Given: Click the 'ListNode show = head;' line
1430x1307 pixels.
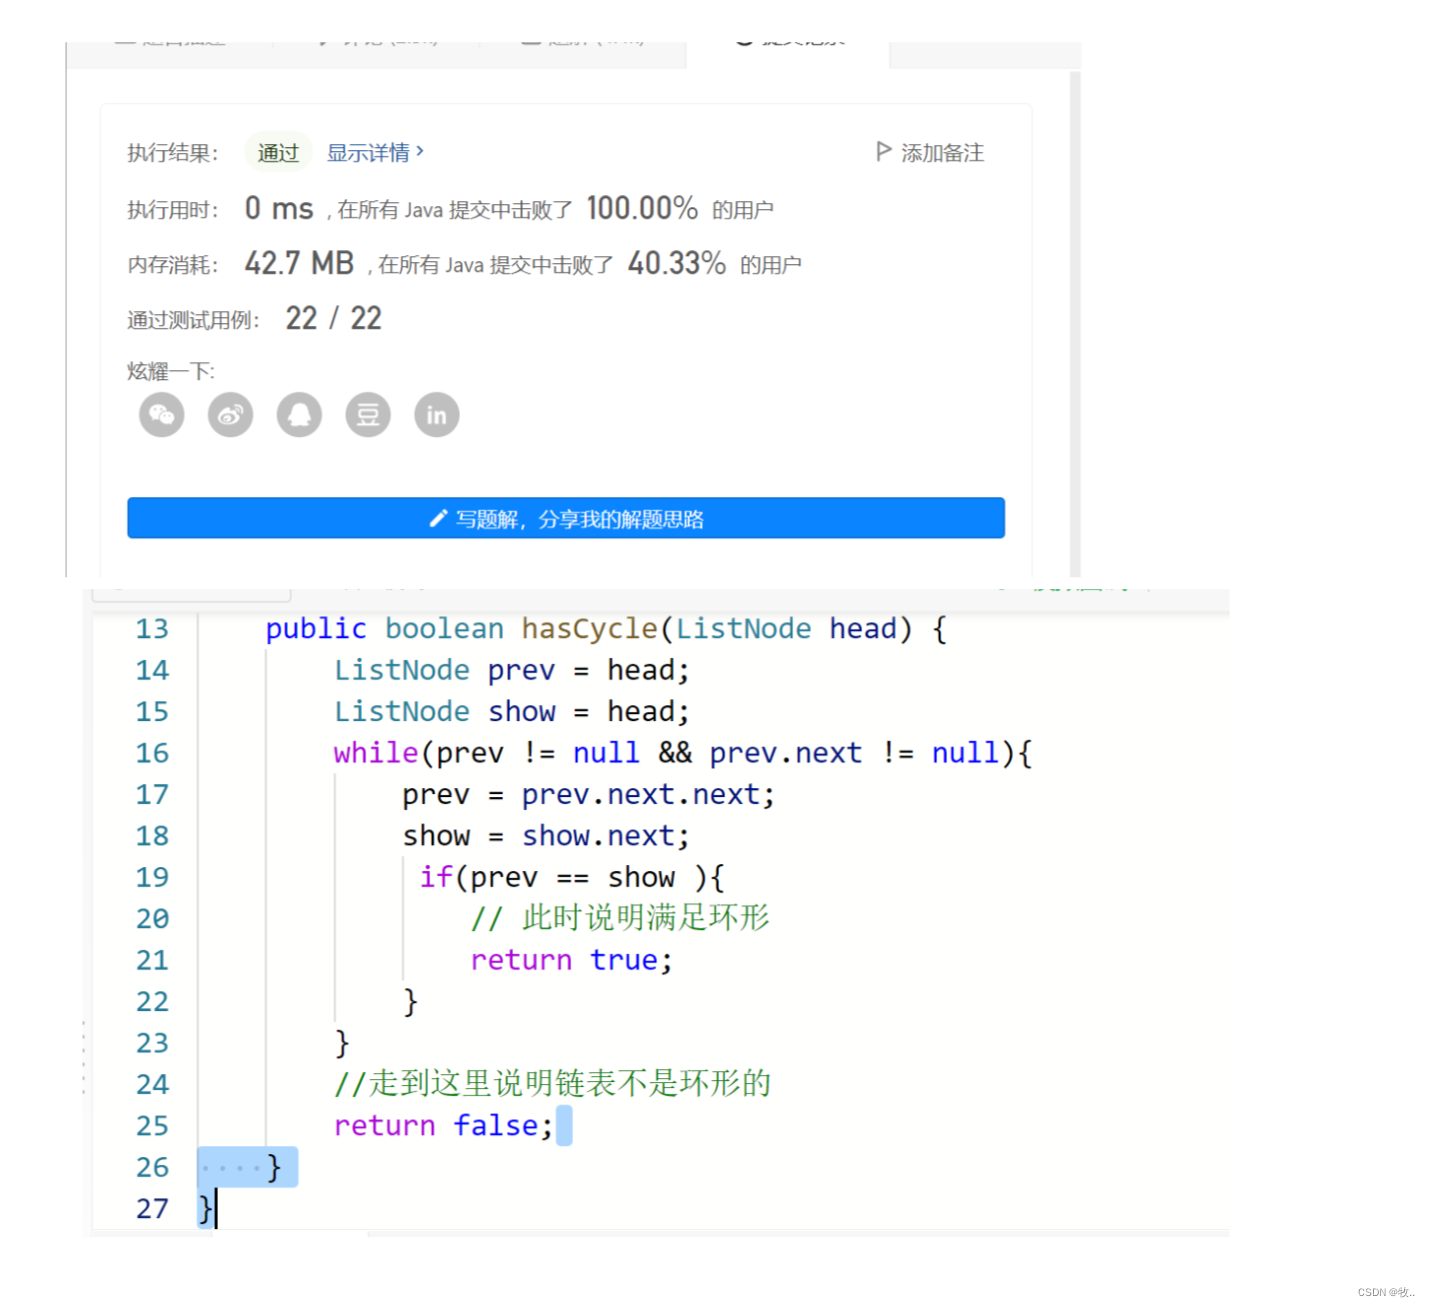Looking at the screenshot, I should tap(511, 712).
